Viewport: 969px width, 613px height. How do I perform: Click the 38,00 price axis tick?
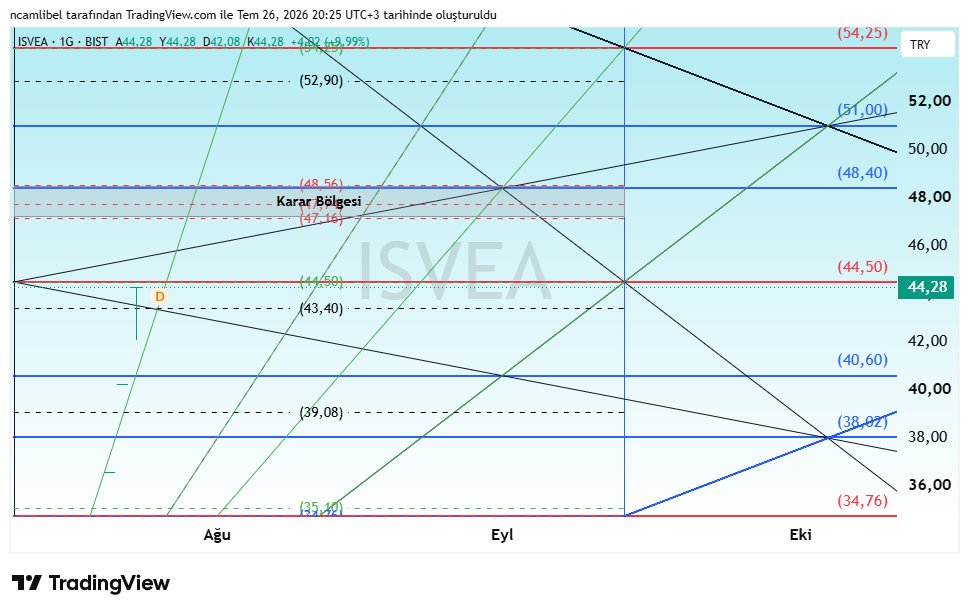(928, 437)
